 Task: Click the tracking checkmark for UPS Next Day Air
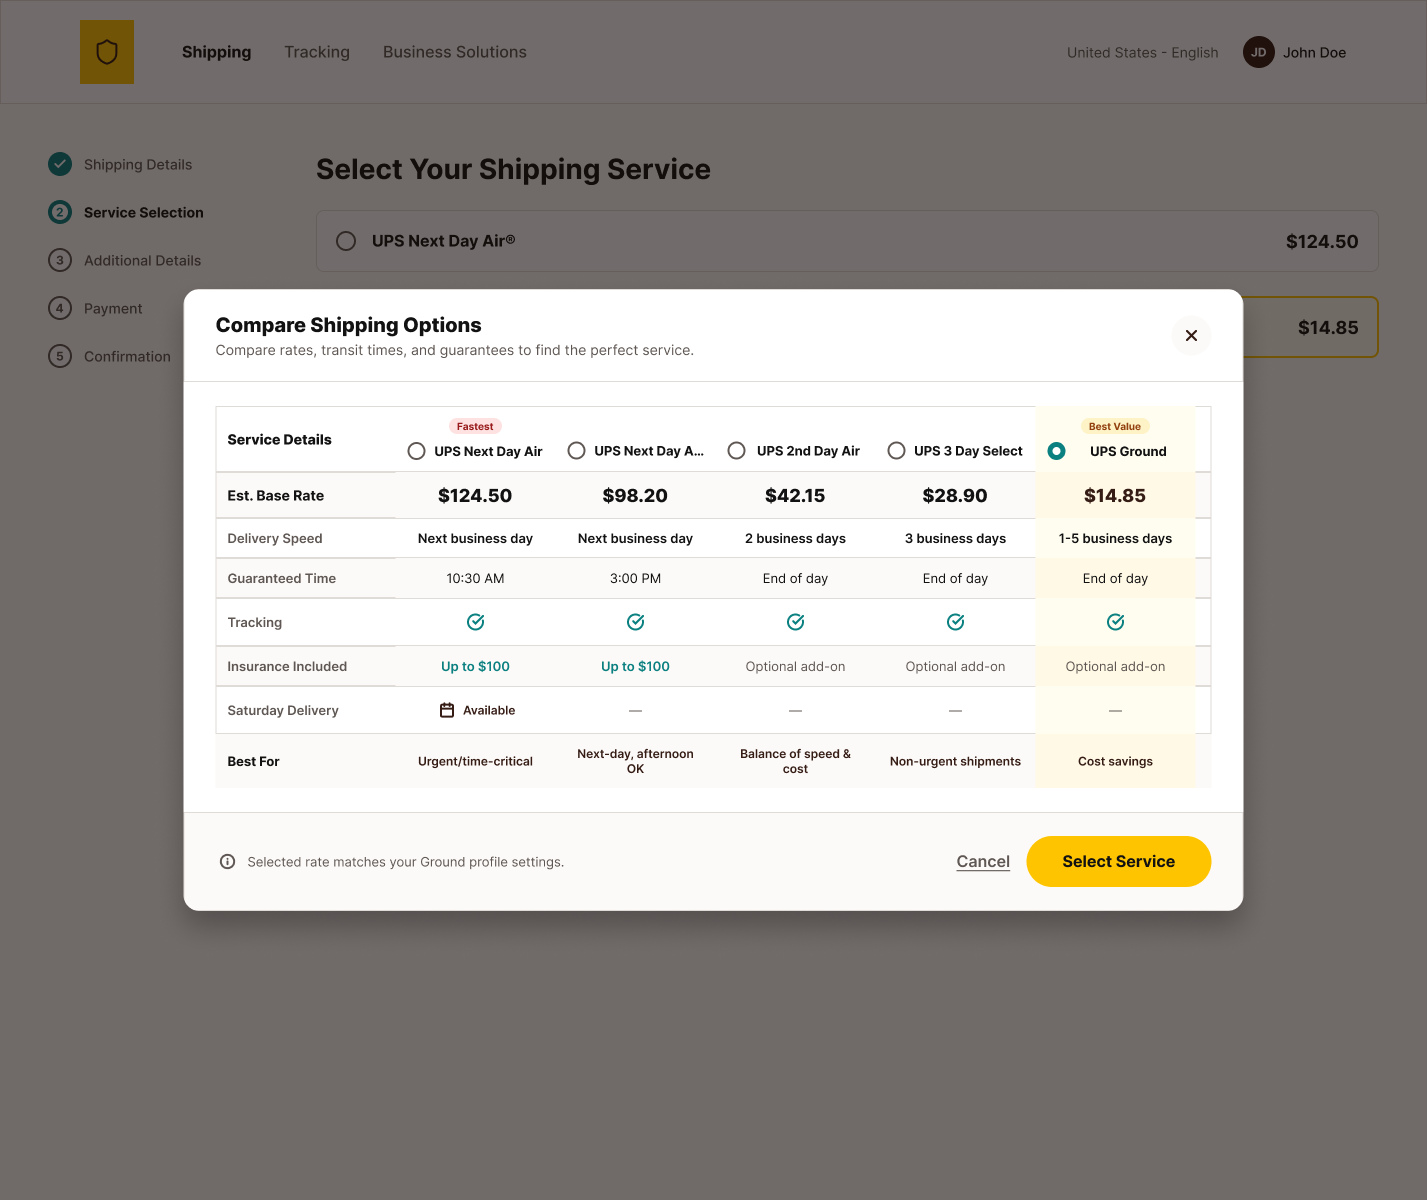tap(476, 622)
